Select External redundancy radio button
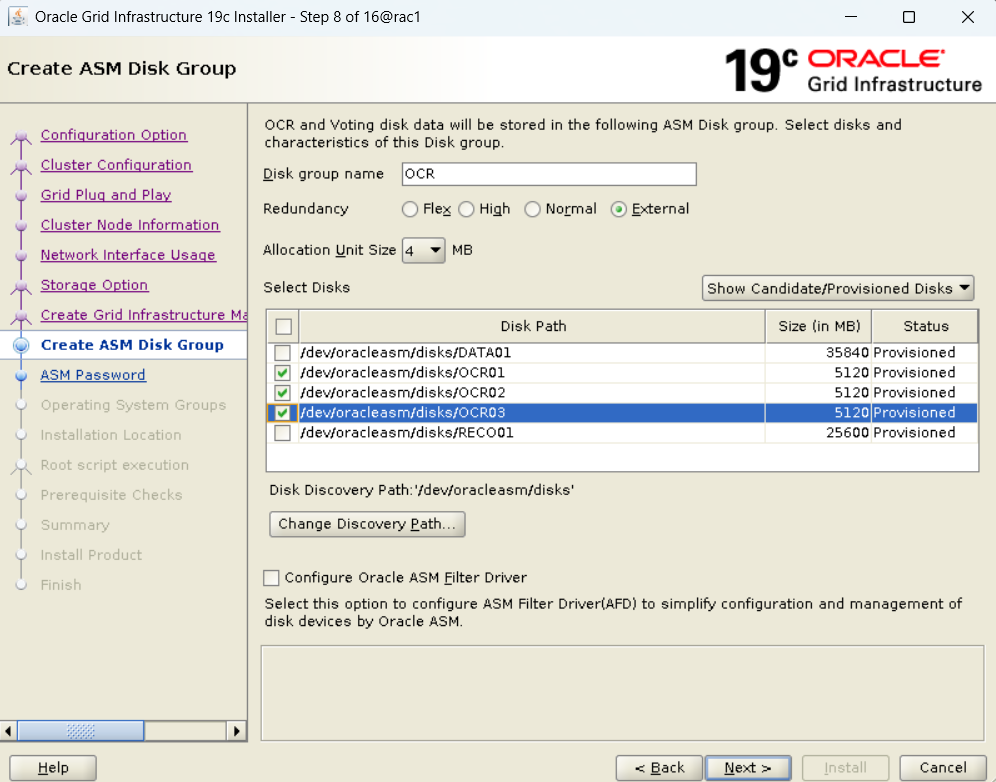996x782 pixels. pyautogui.click(x=619, y=209)
